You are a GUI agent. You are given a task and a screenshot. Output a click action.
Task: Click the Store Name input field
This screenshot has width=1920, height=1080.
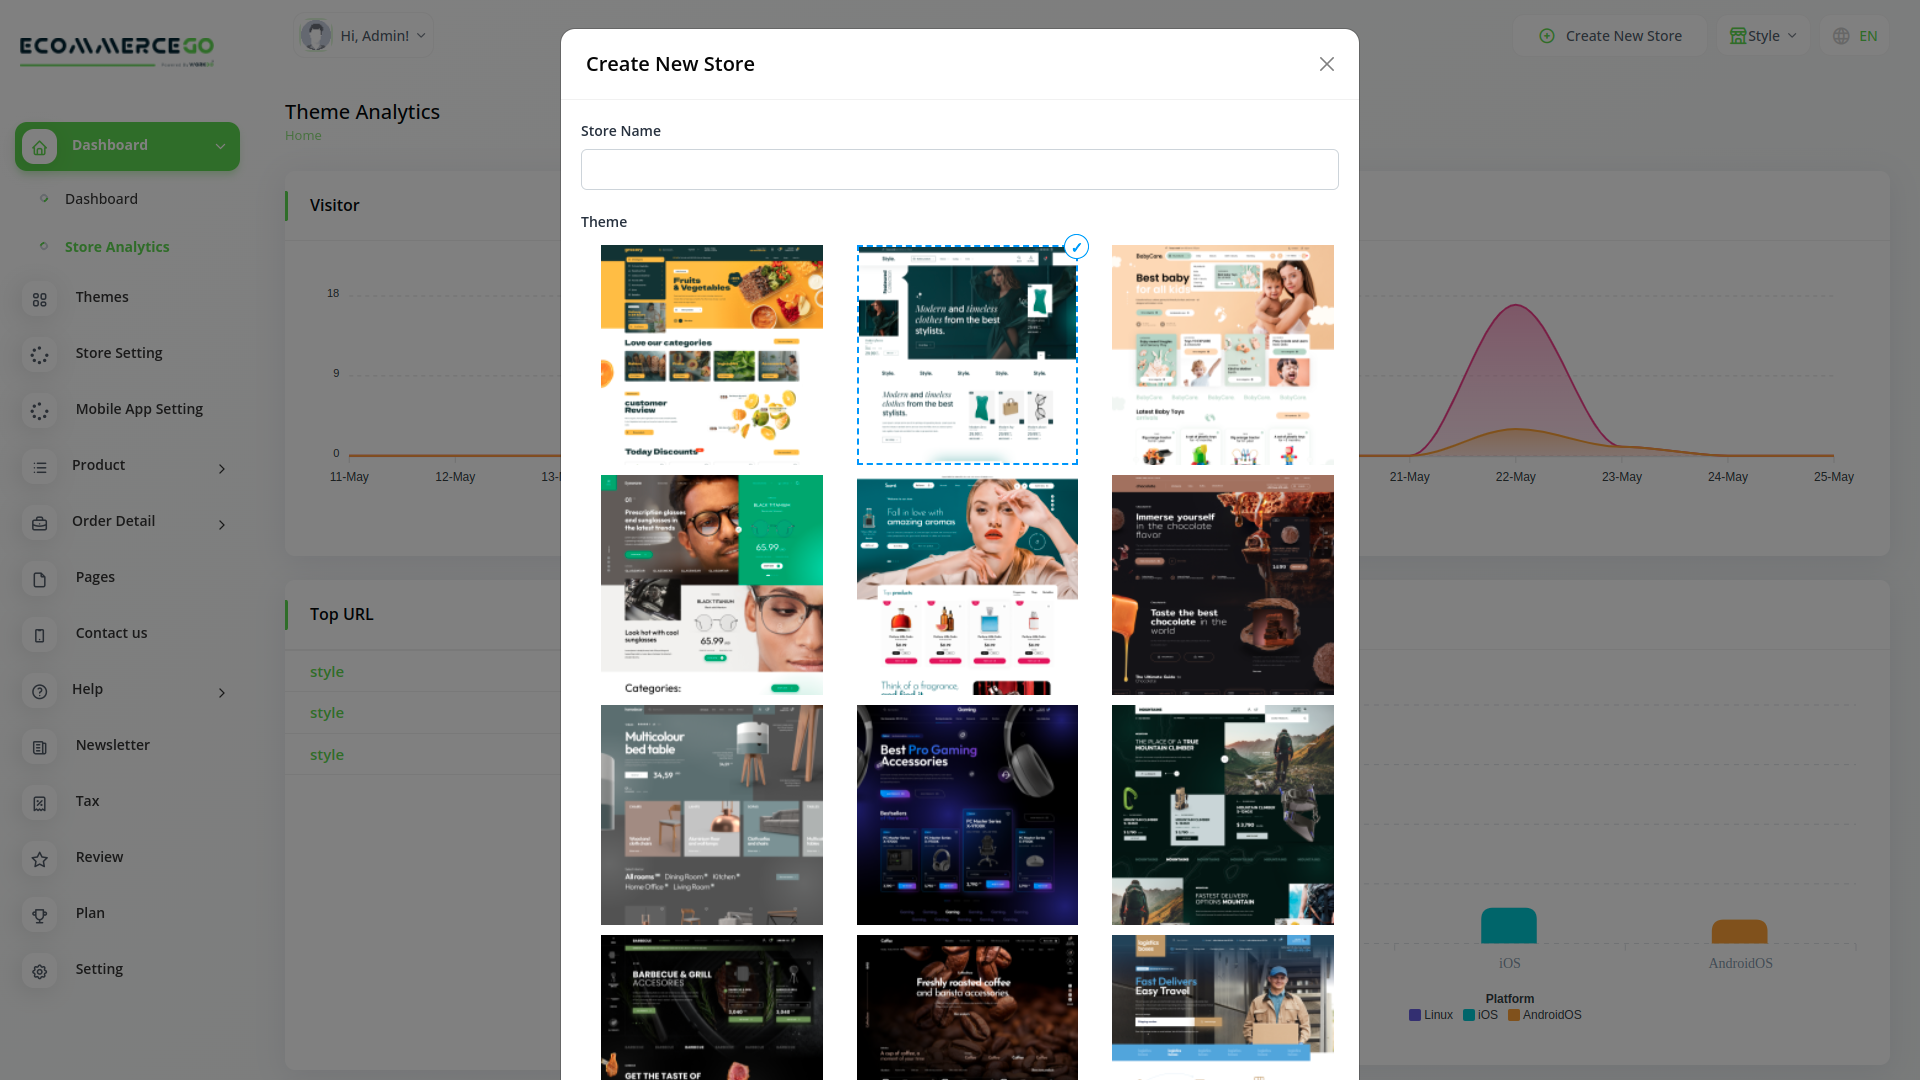(x=959, y=169)
